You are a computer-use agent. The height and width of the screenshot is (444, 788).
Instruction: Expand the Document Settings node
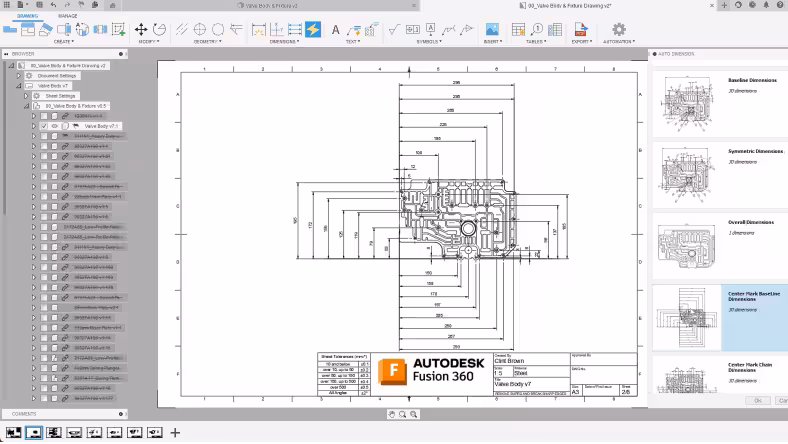click(18, 75)
